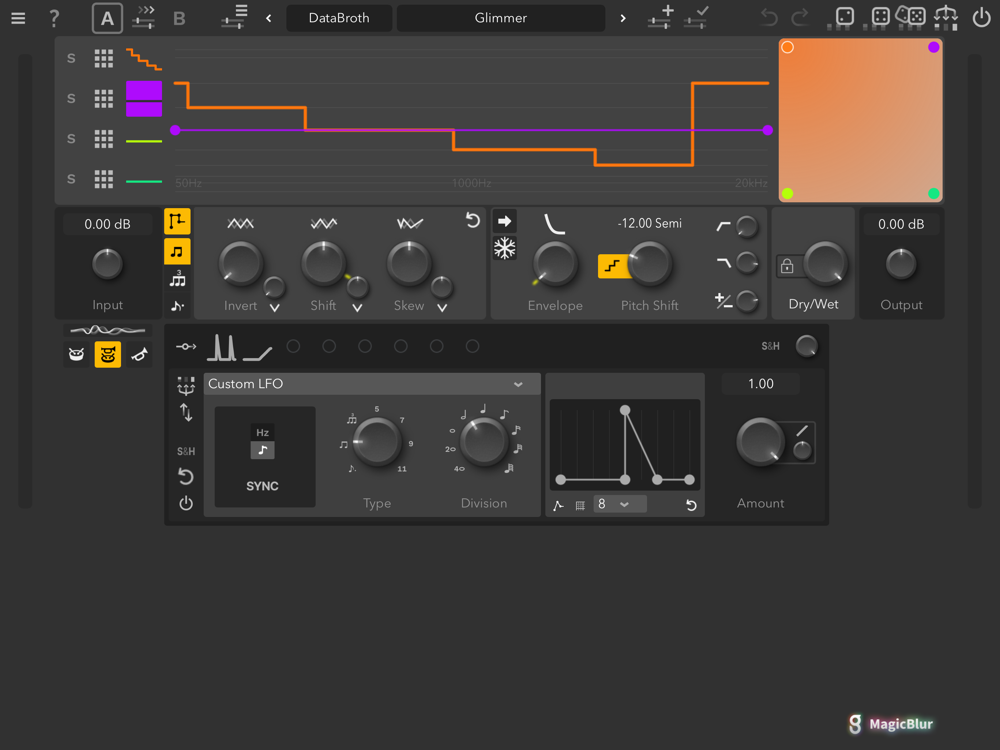Solo the yellow-green band
This screenshot has height=750, width=1000.
click(x=71, y=139)
